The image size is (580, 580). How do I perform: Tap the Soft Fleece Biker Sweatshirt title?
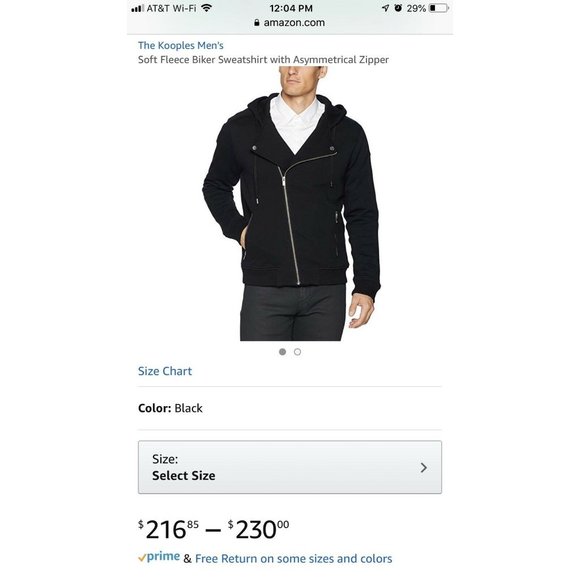(263, 60)
